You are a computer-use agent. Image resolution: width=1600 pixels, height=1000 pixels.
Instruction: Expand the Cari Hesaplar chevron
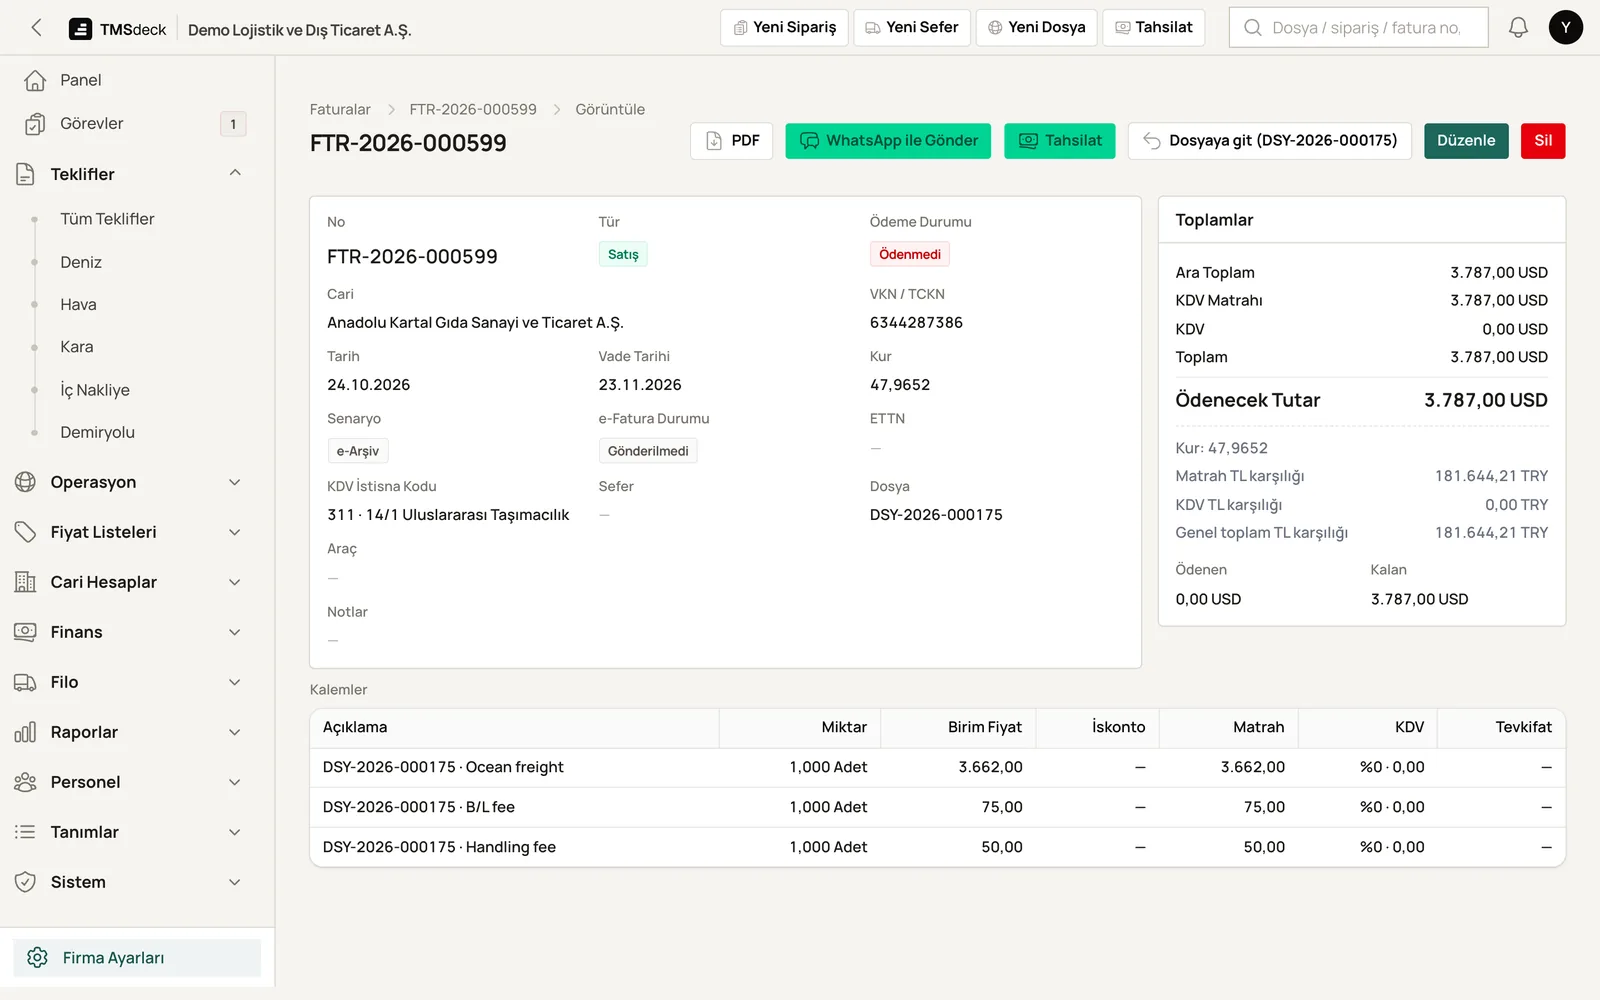pyautogui.click(x=235, y=582)
